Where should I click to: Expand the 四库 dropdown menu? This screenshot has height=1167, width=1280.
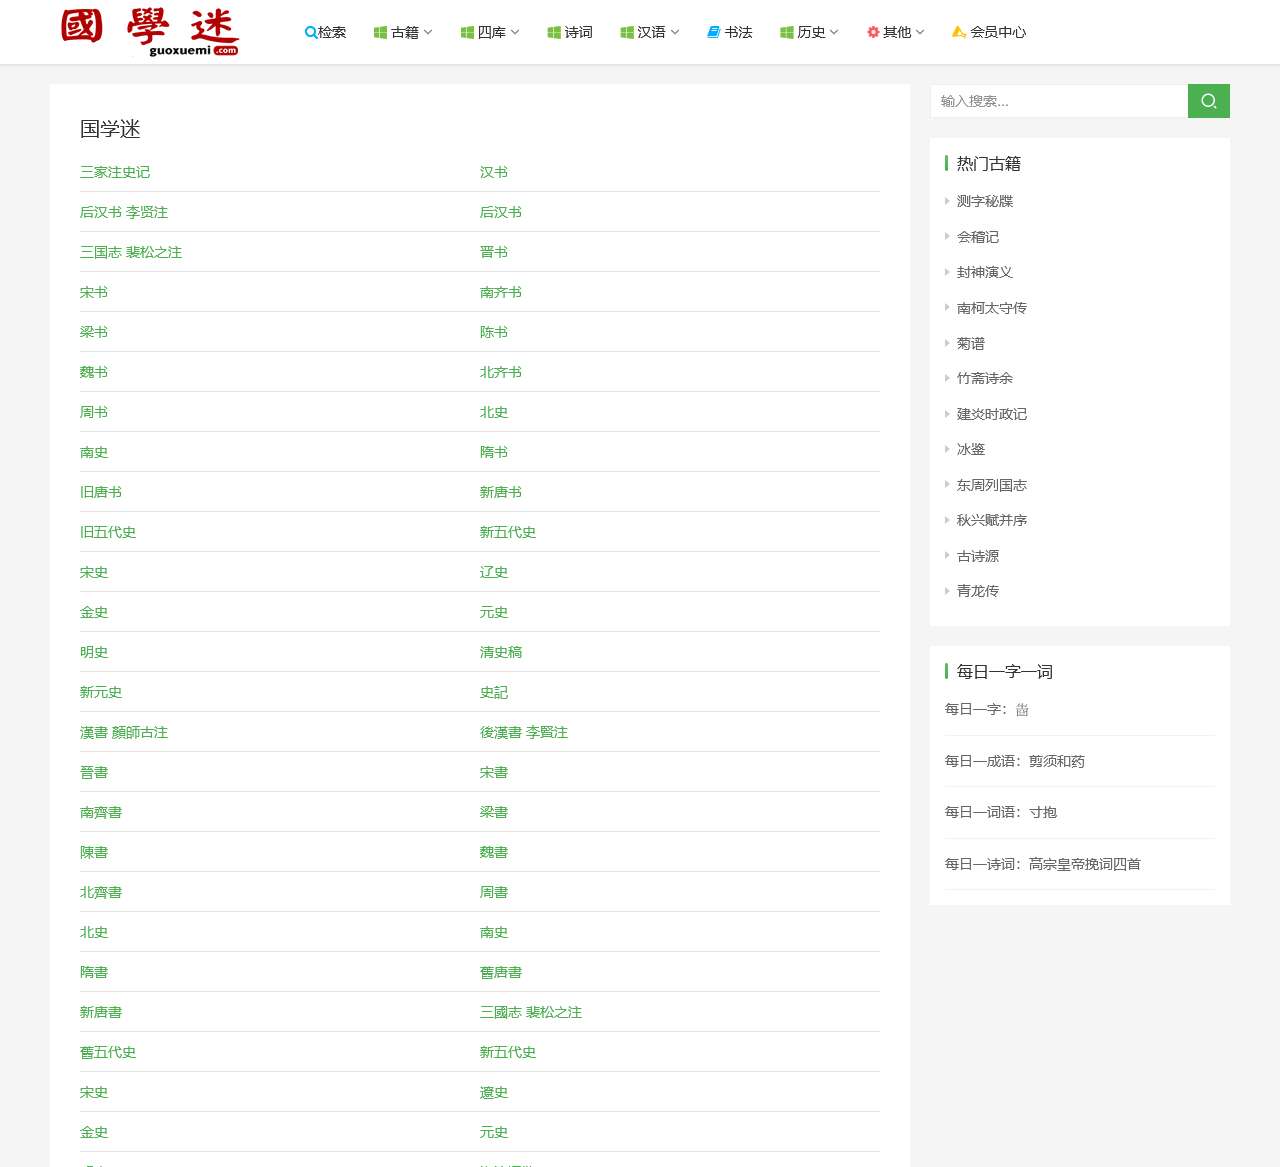[490, 32]
